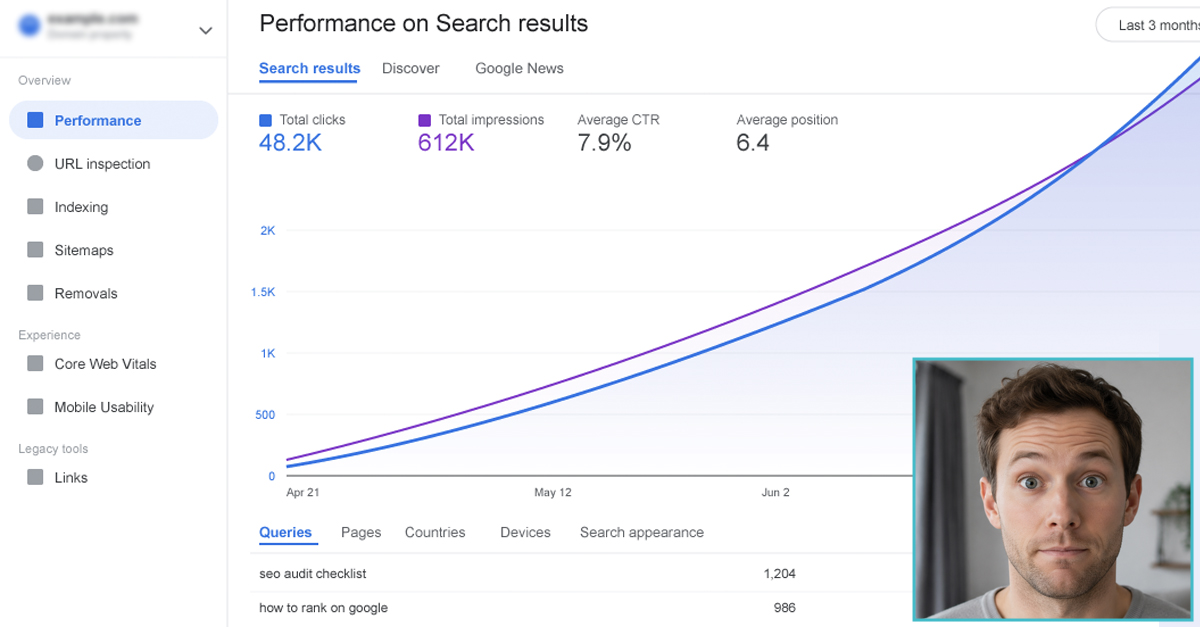Click the 'how to rank on google' query
The width and height of the screenshot is (1200, 627).
tap(323, 607)
